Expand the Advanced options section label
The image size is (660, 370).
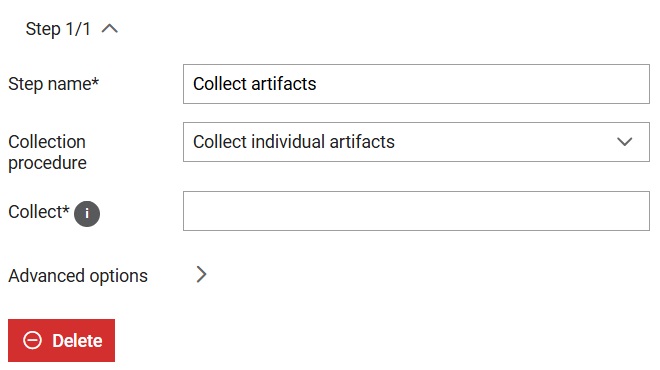[78, 276]
